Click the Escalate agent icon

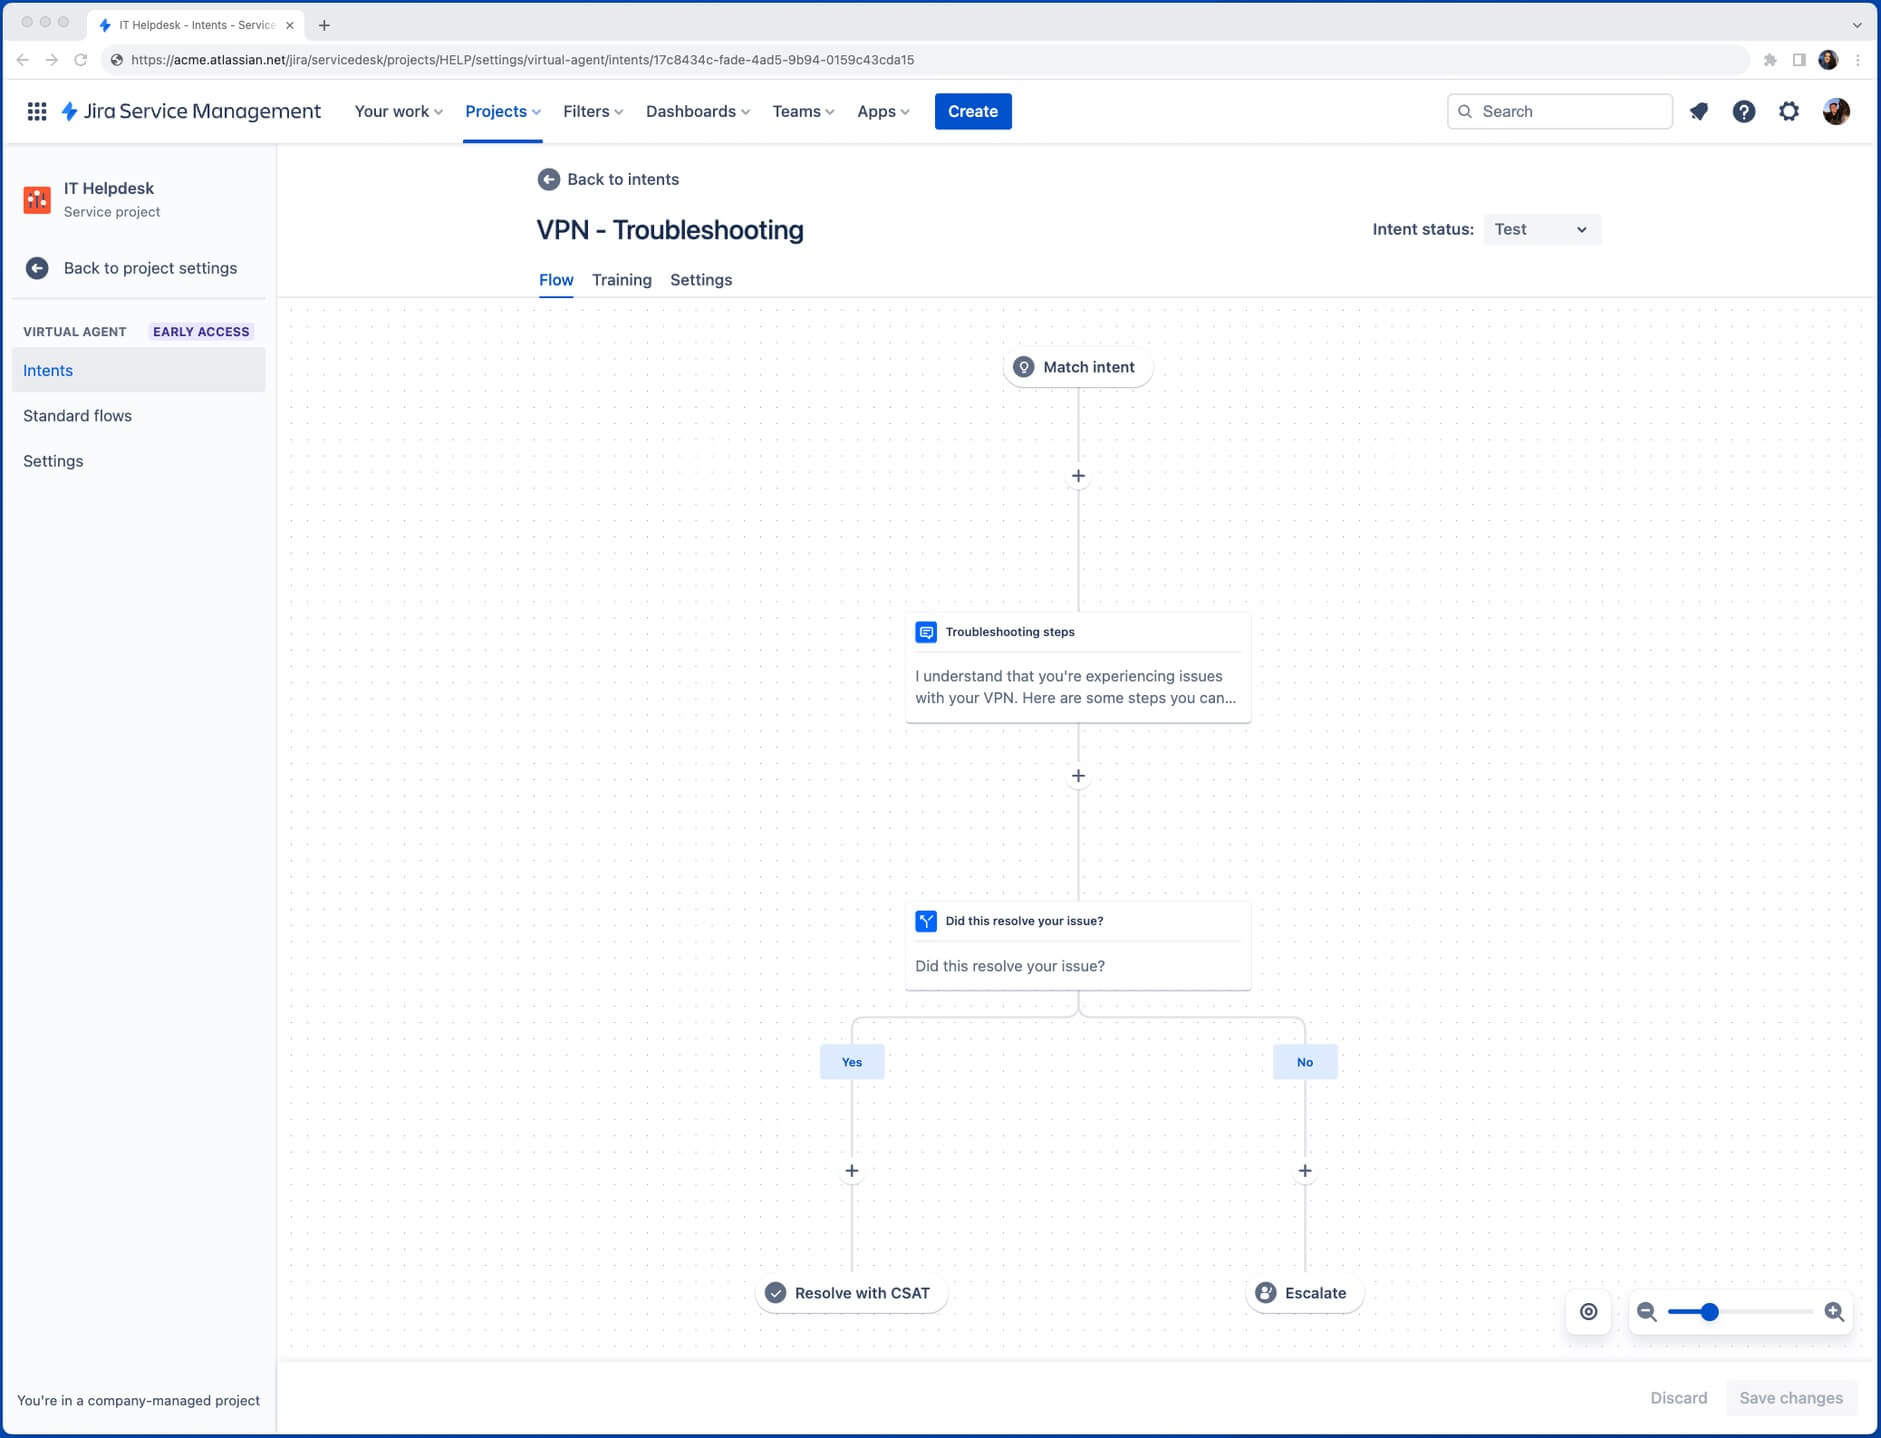point(1266,1292)
